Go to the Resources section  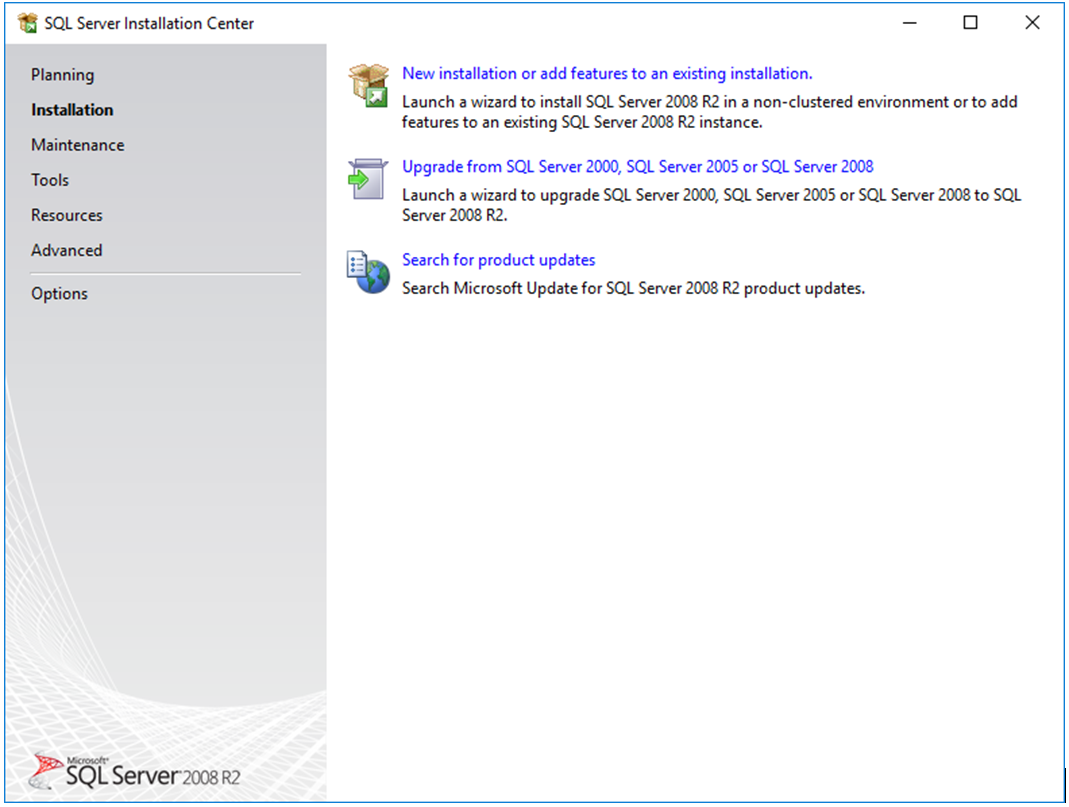(x=67, y=215)
